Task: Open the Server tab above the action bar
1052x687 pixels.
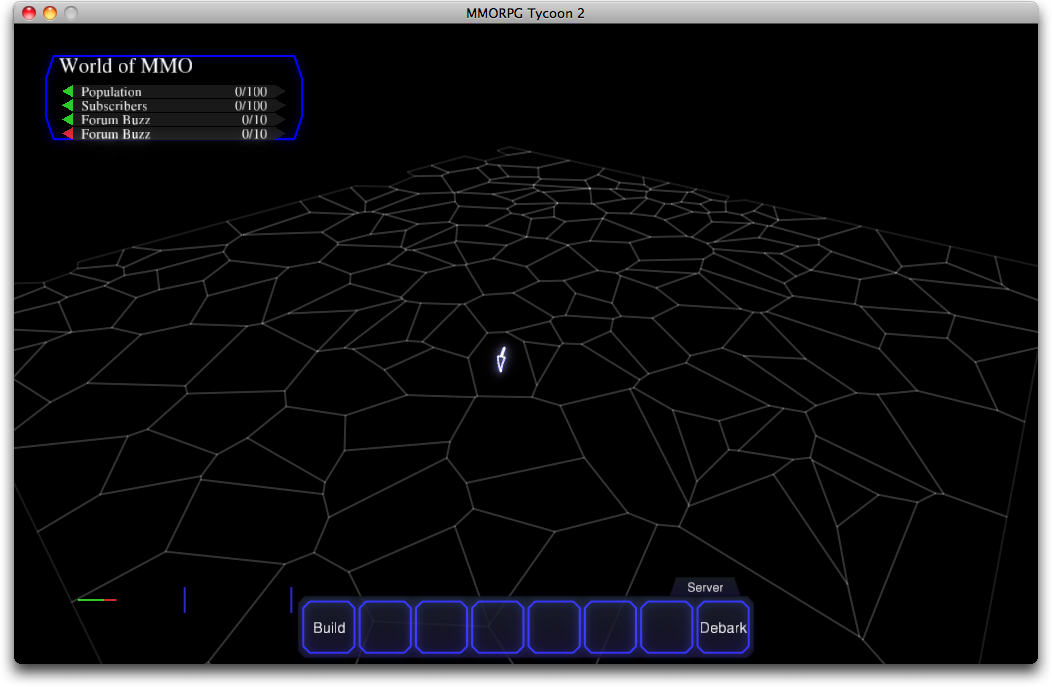Action: coord(705,587)
